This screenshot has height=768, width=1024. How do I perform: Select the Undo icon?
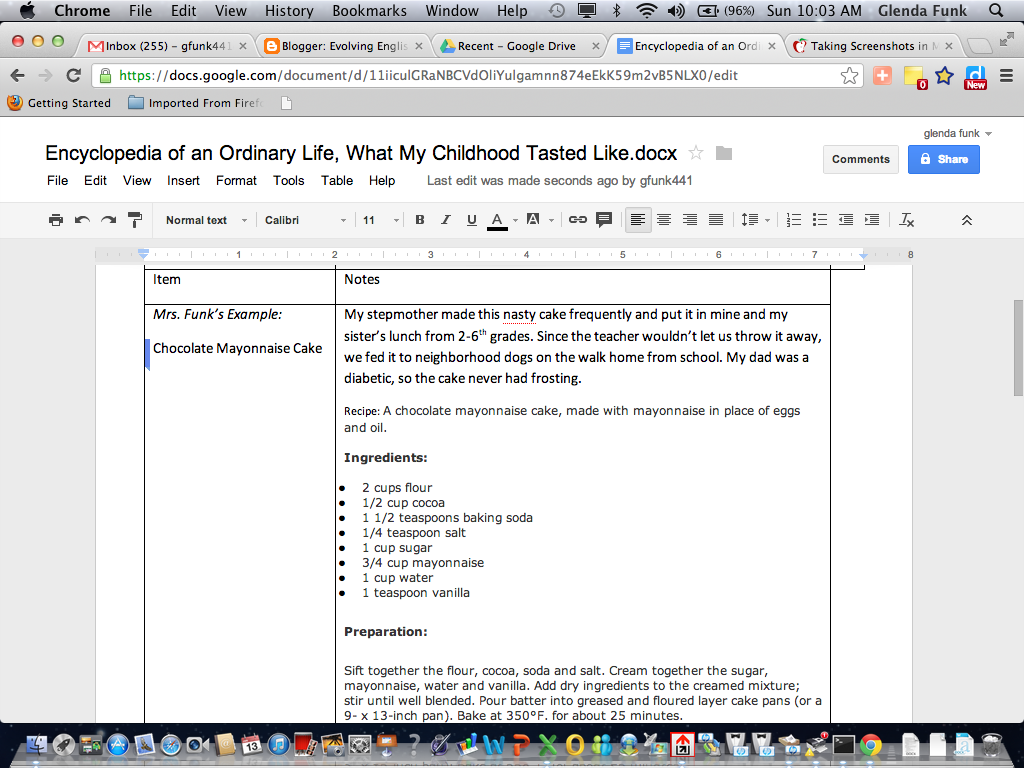[83, 219]
